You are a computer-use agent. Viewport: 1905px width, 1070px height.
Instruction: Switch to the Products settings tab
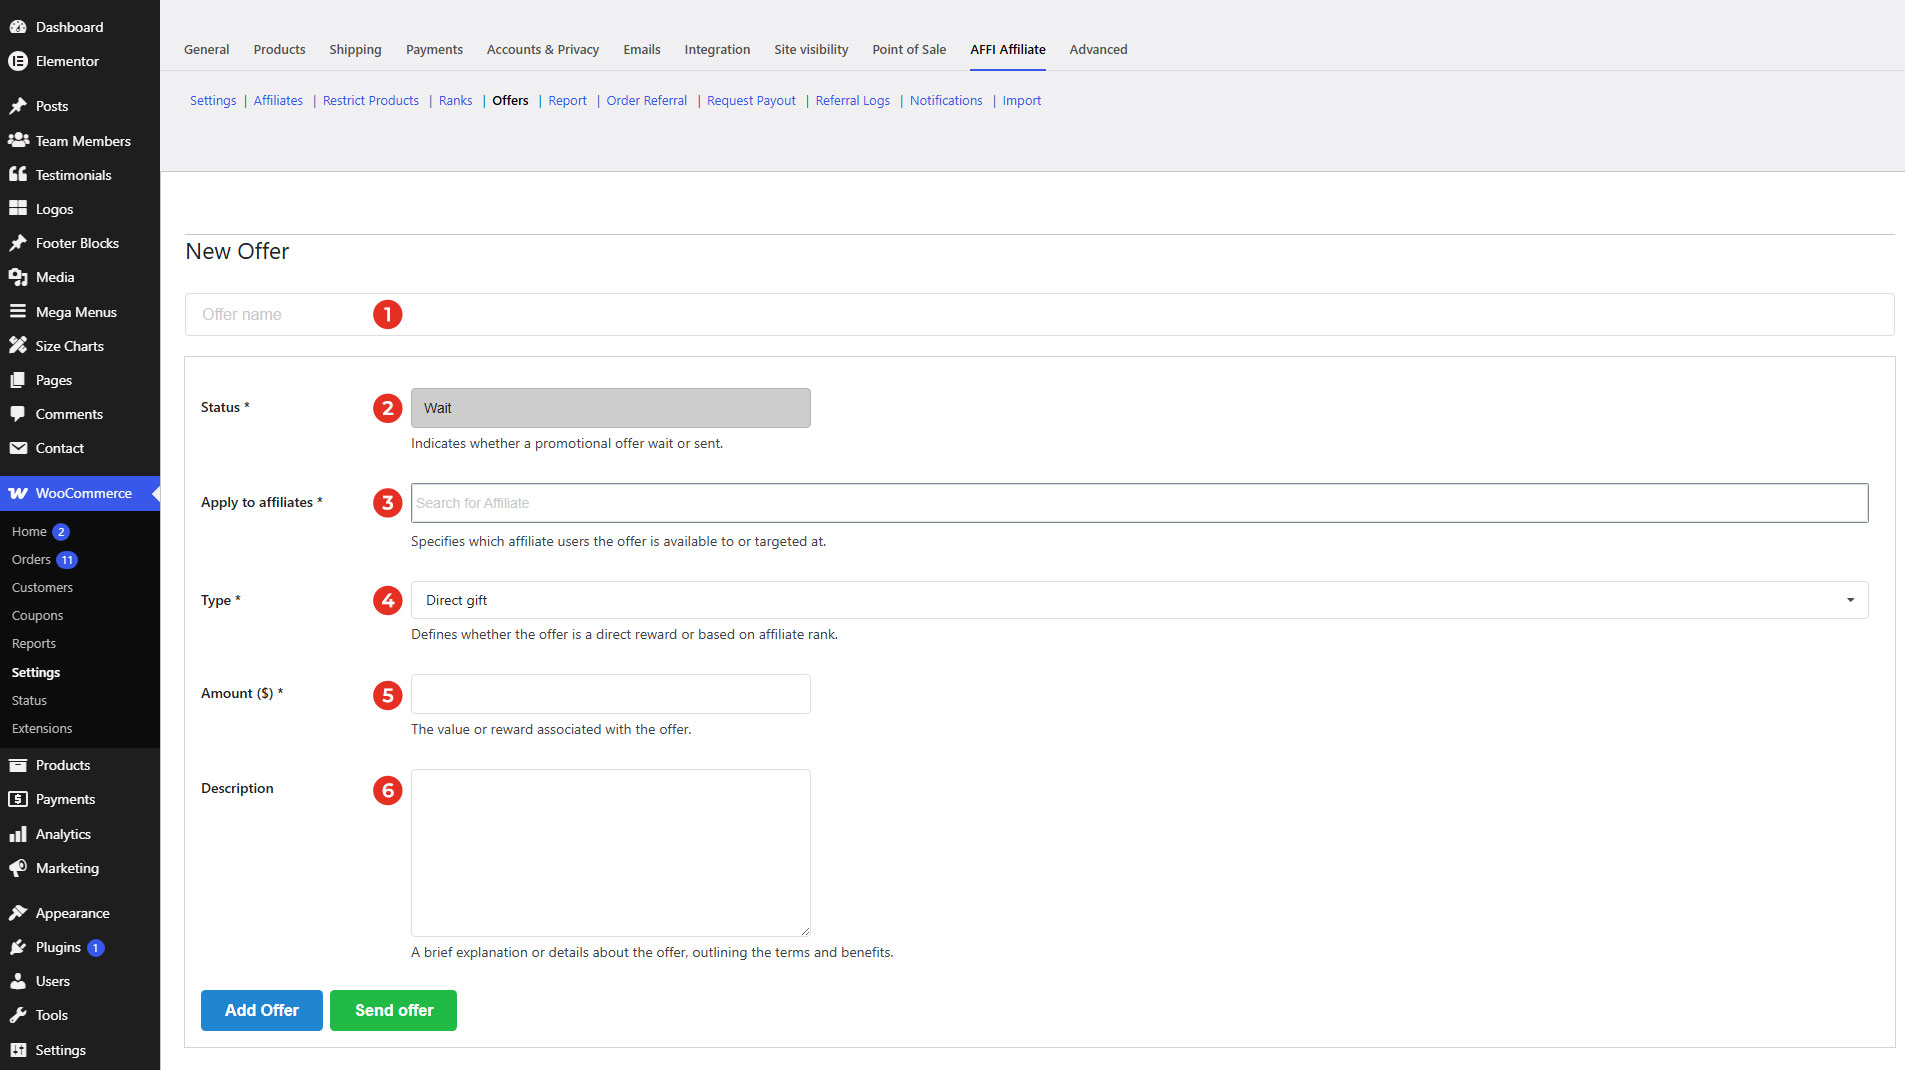pyautogui.click(x=279, y=49)
